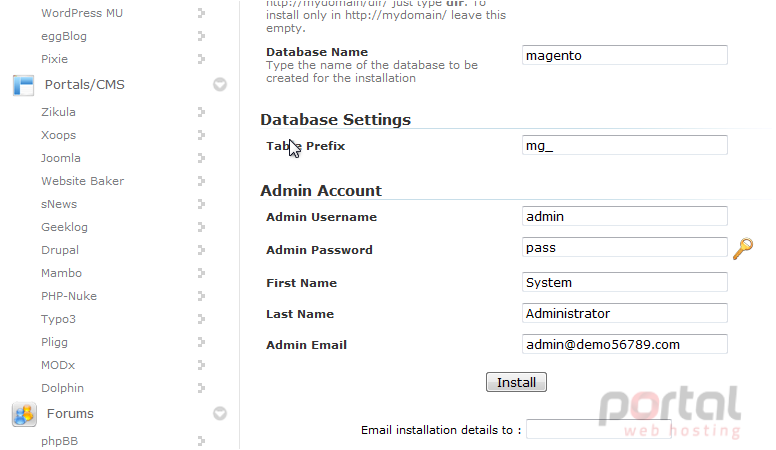776x450 pixels.
Task: Open Typo3 script page
Action: (58, 319)
